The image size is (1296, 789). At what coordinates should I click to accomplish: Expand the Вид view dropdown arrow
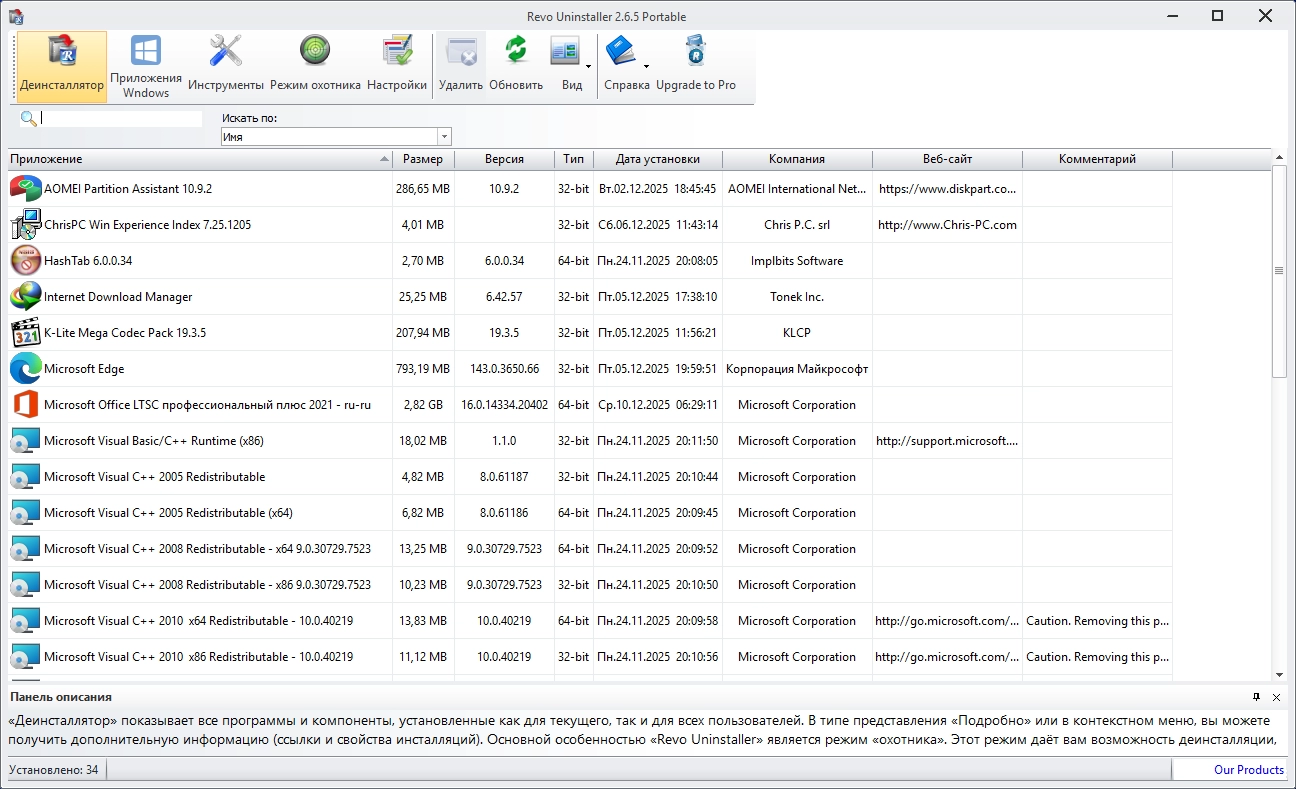click(588, 67)
